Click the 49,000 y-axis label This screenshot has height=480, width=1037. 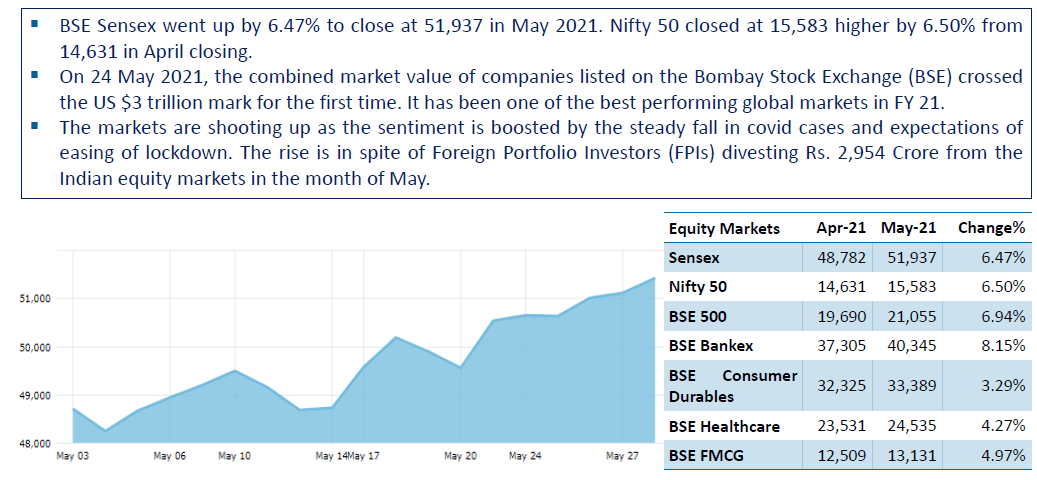(x=36, y=396)
